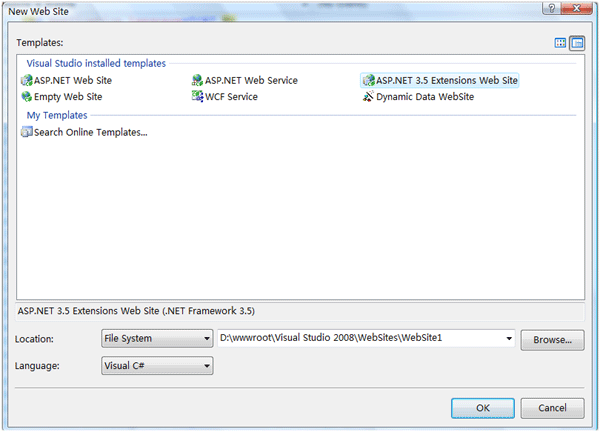Confirm with the OK button
The height and width of the screenshot is (432, 600).
tap(483, 408)
